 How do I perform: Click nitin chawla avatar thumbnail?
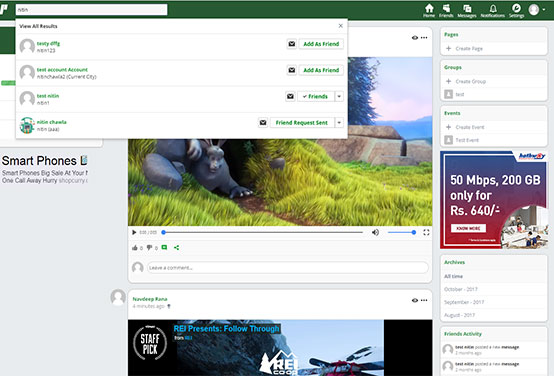[27, 125]
